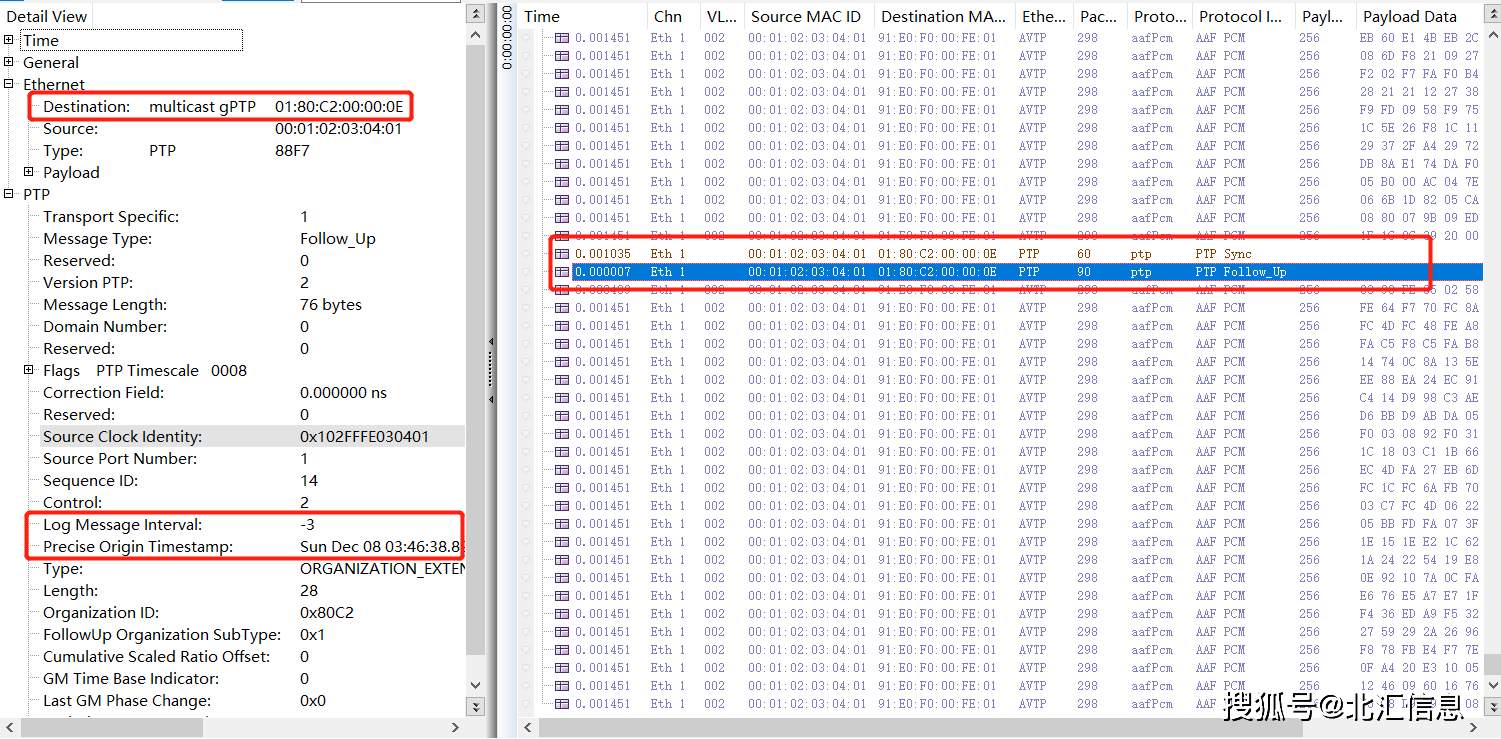Select the Detail View tab
Viewport: 1501px width, 739px height.
click(x=47, y=16)
